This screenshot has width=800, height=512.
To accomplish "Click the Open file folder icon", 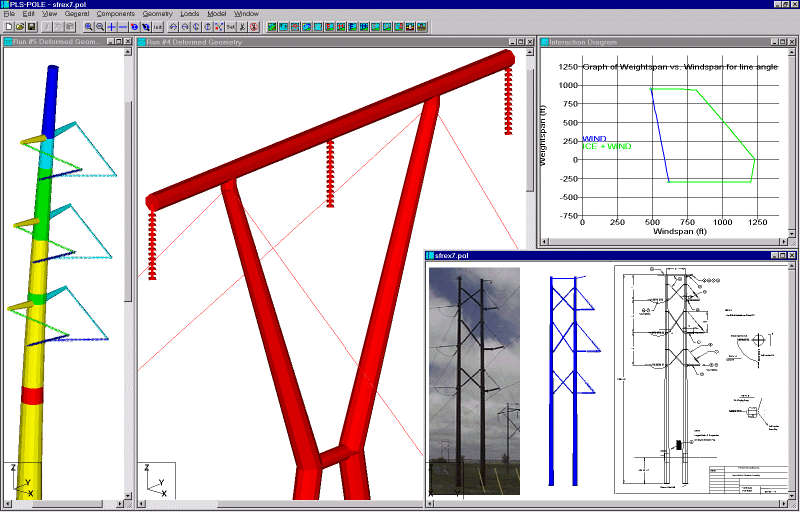I will pos(20,27).
